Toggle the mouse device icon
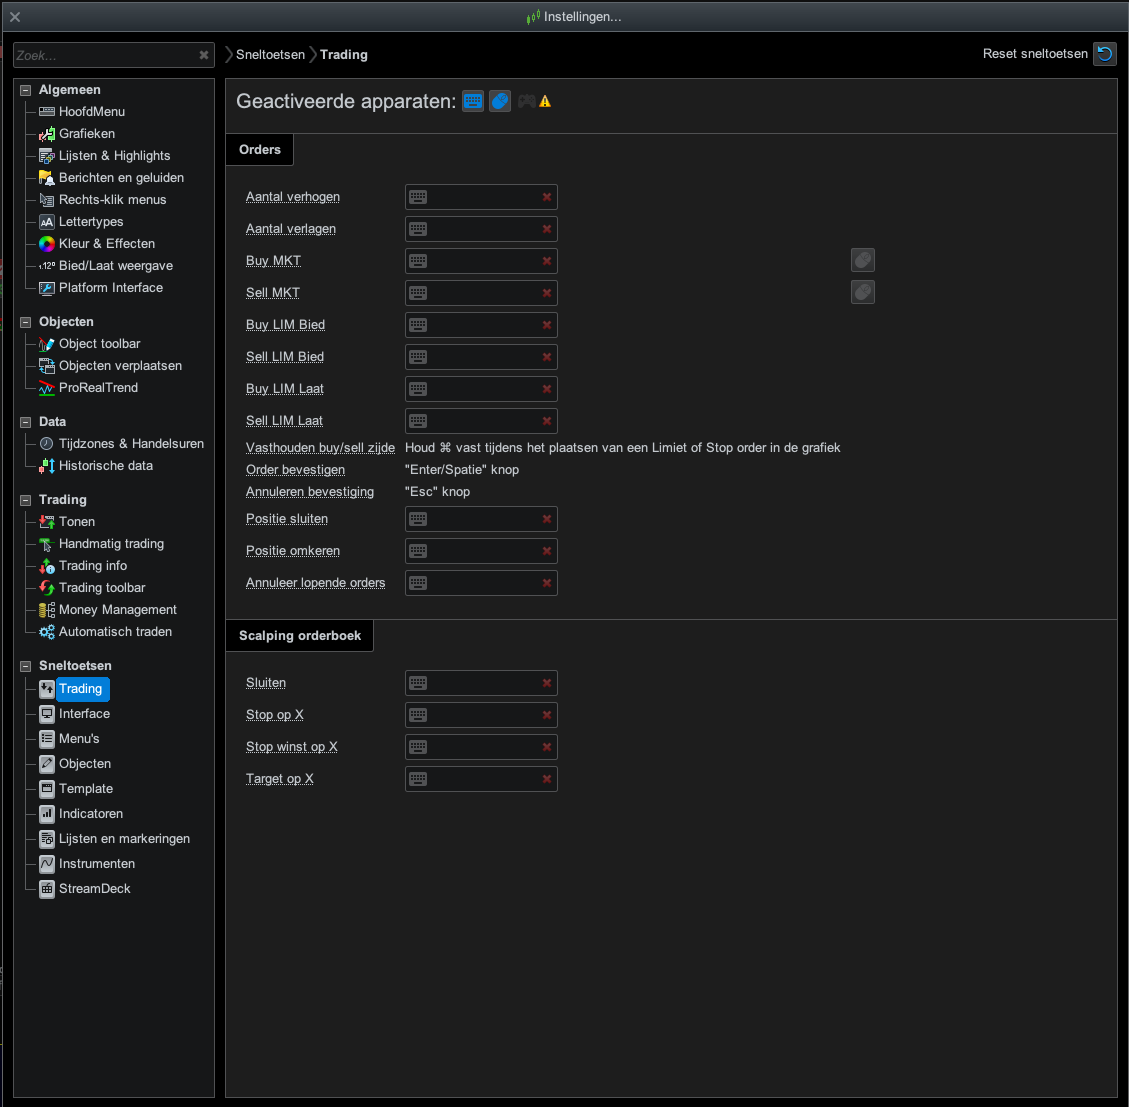1129x1107 pixels. click(x=500, y=101)
